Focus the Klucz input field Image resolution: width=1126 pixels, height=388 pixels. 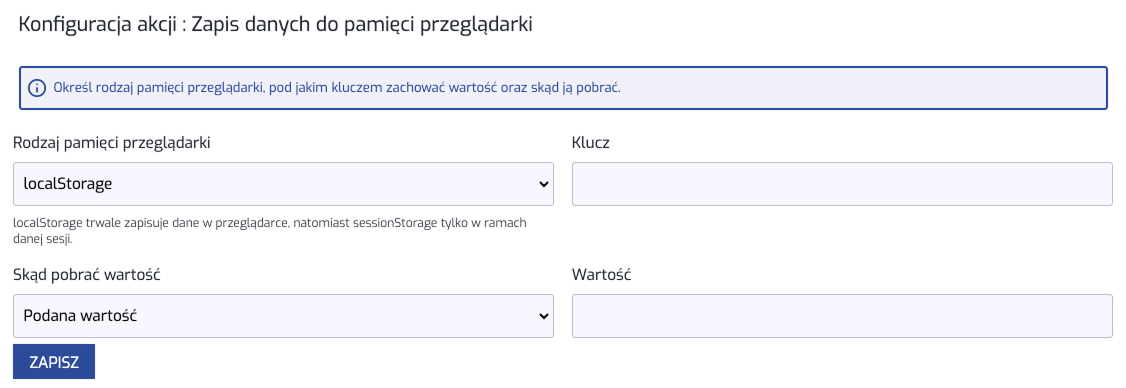coord(842,184)
